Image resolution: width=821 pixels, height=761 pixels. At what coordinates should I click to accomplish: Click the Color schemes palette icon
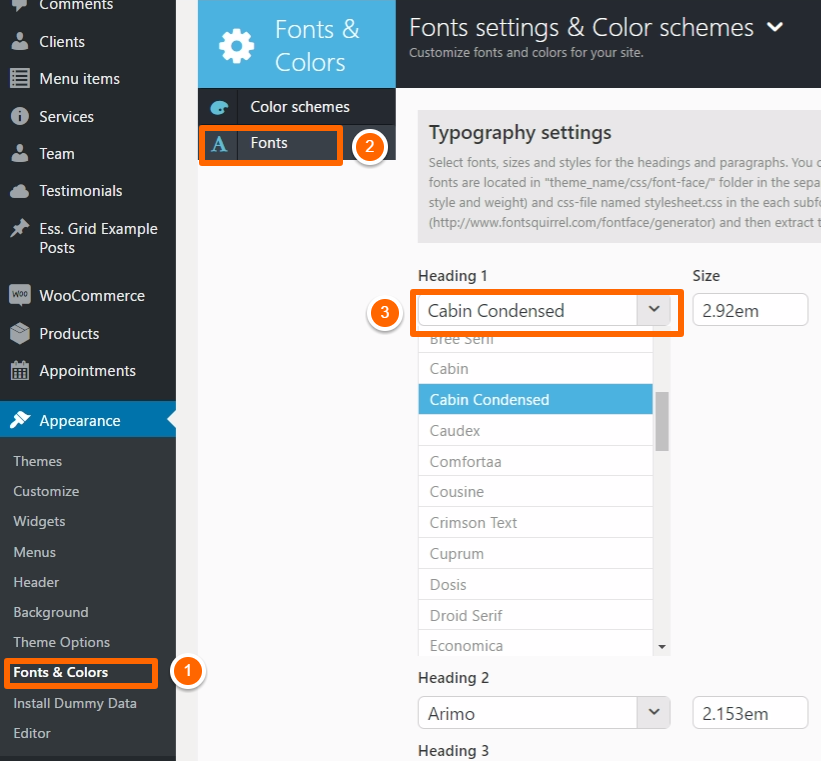(x=219, y=107)
